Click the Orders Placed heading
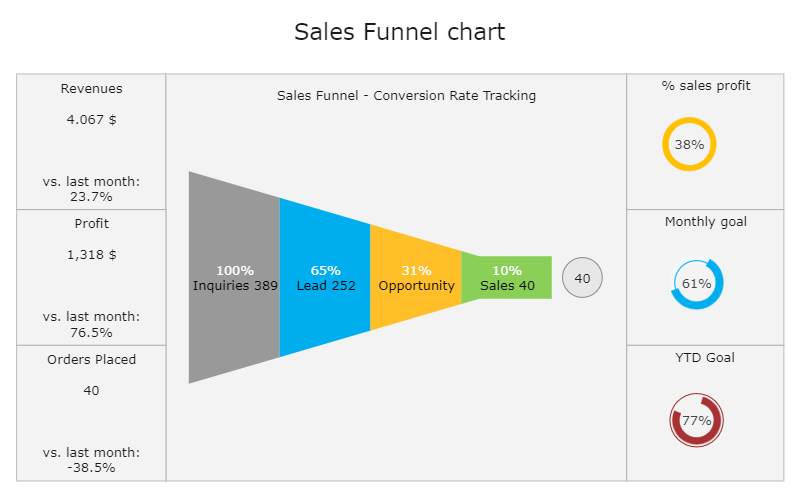This screenshot has width=800, height=500. 91,360
